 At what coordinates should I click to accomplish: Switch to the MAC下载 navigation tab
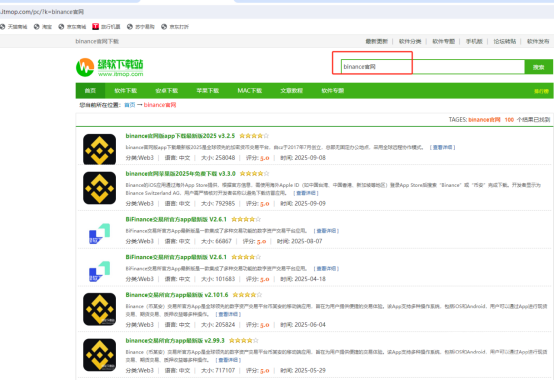click(x=249, y=90)
